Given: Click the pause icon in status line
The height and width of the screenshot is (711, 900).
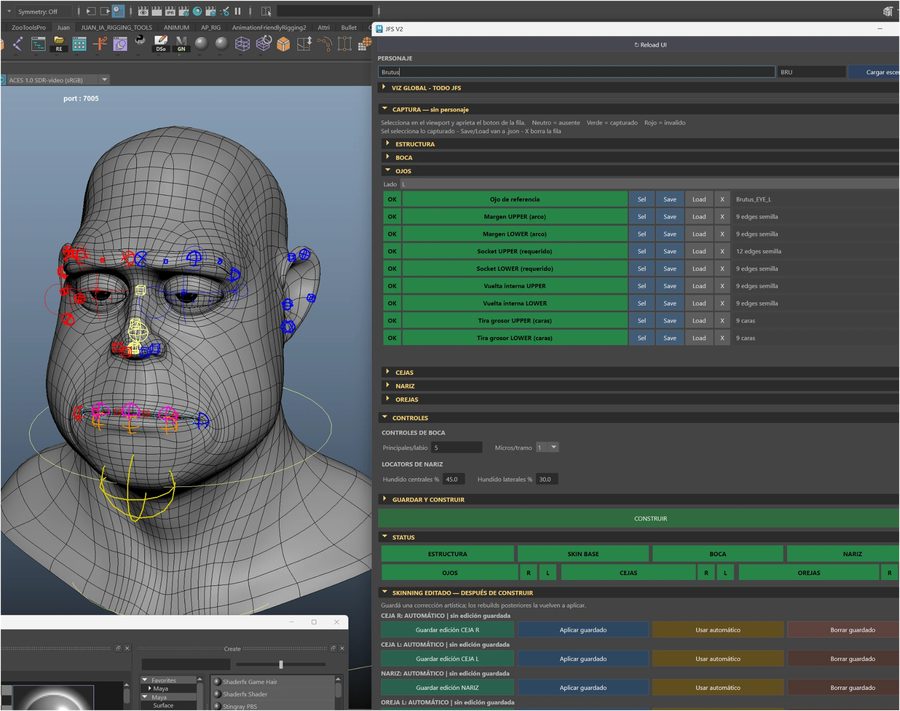Looking at the screenshot, I should (238, 11).
